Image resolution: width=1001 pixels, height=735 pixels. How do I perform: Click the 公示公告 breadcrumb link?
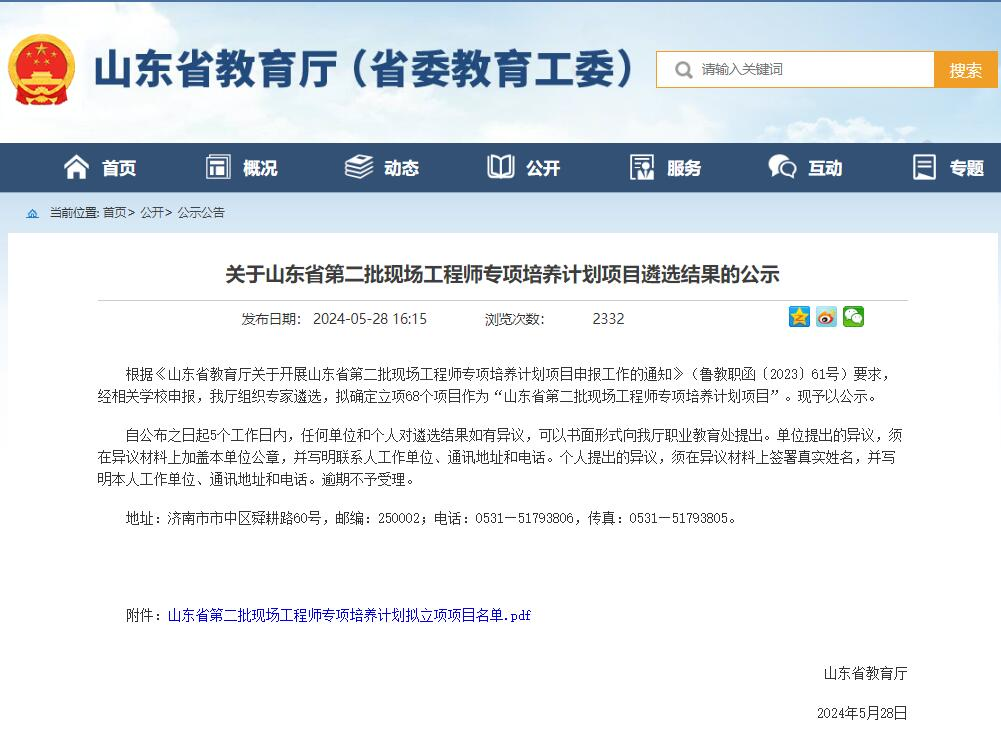201,213
